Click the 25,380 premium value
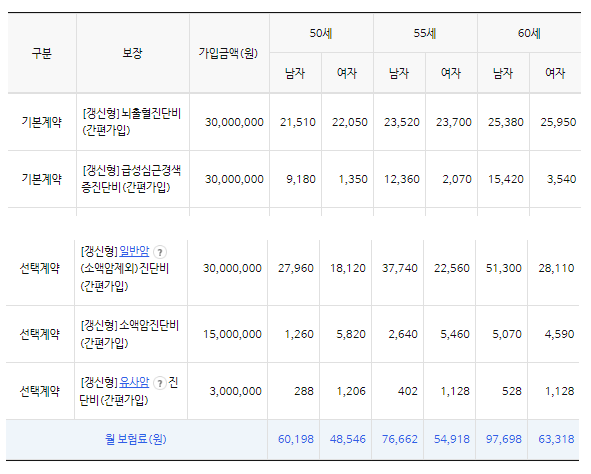This screenshot has height=474, width=591. pyautogui.click(x=506, y=122)
